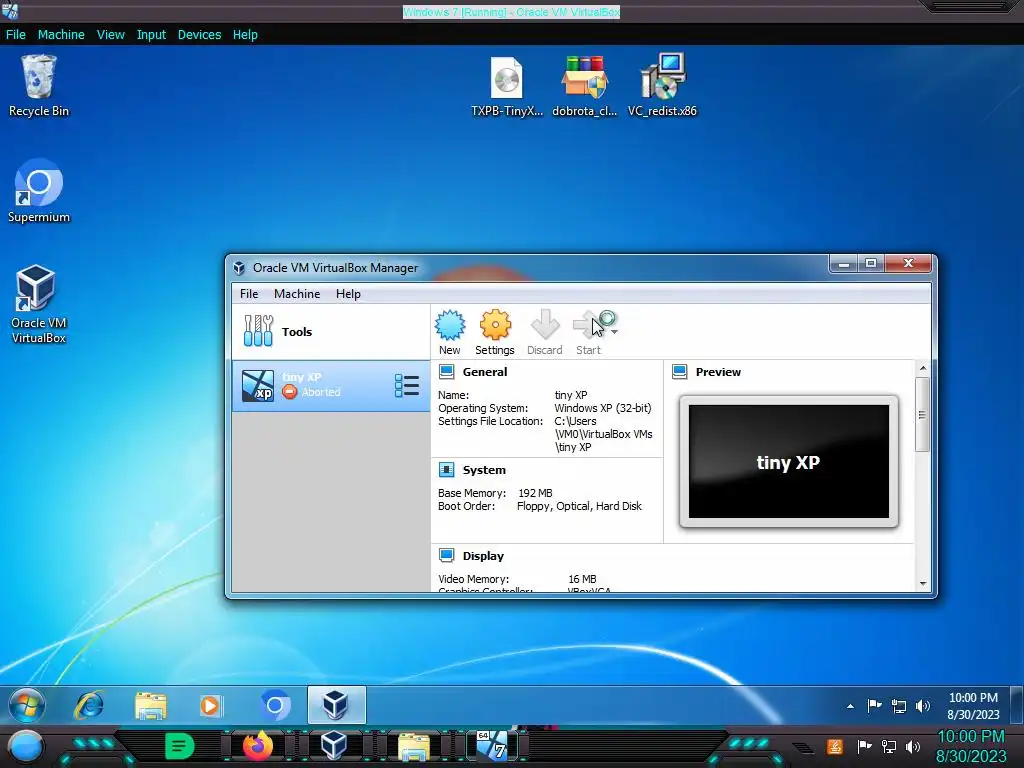Select the tiny XP virtual machine entry
Viewport: 1024px width, 768px height.
click(x=331, y=385)
